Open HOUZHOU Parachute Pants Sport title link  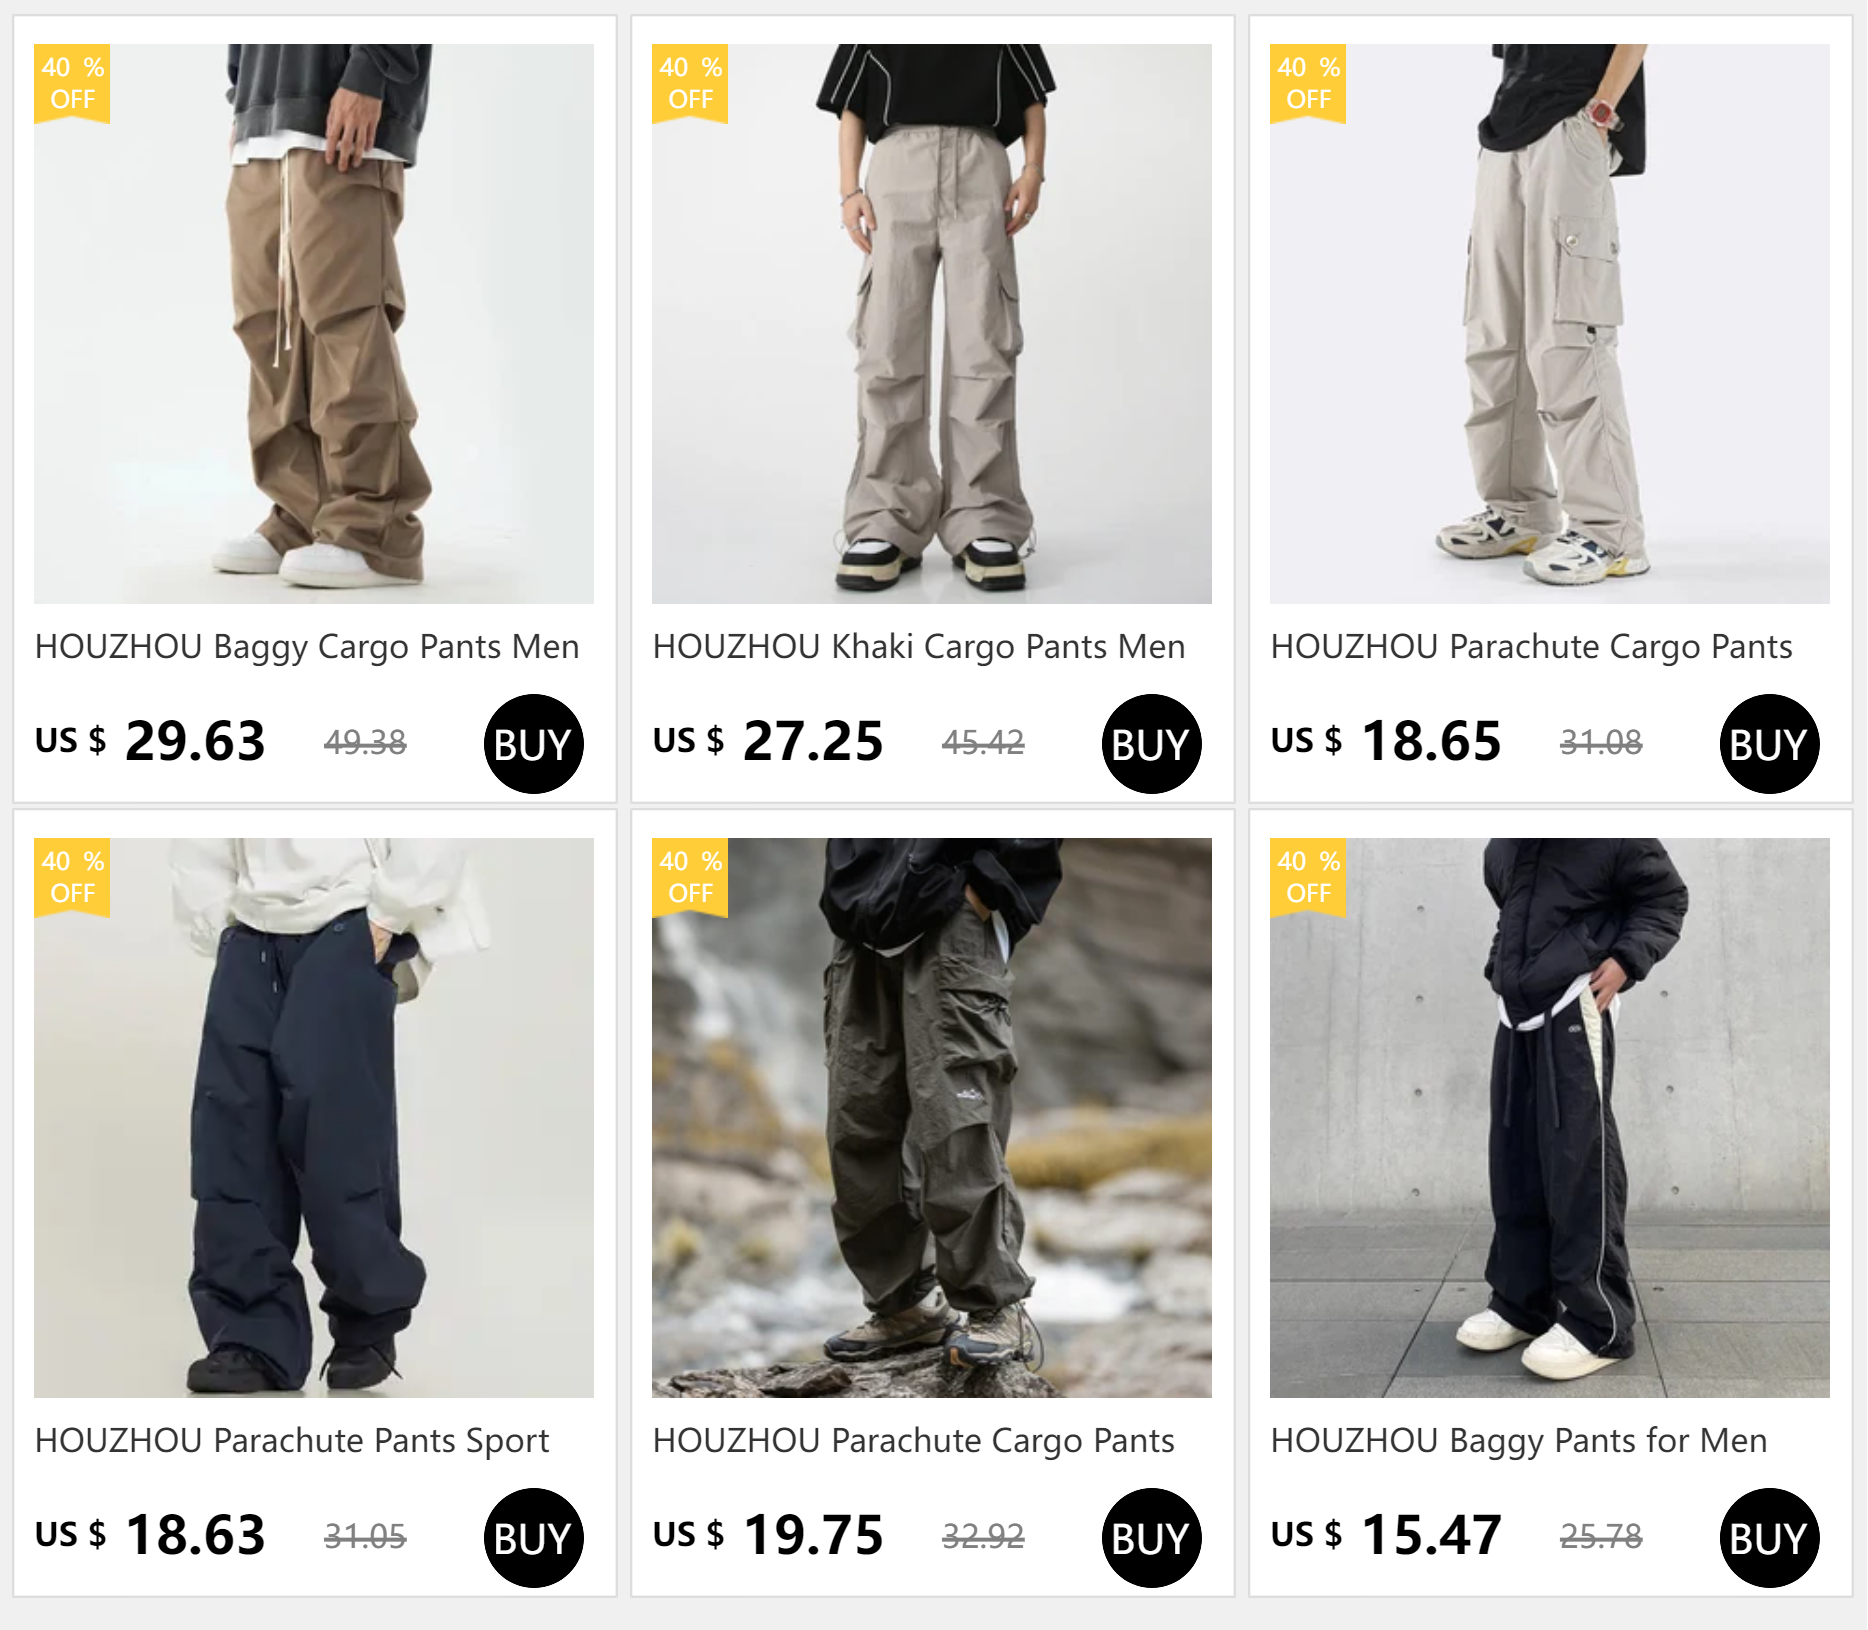(x=292, y=1441)
